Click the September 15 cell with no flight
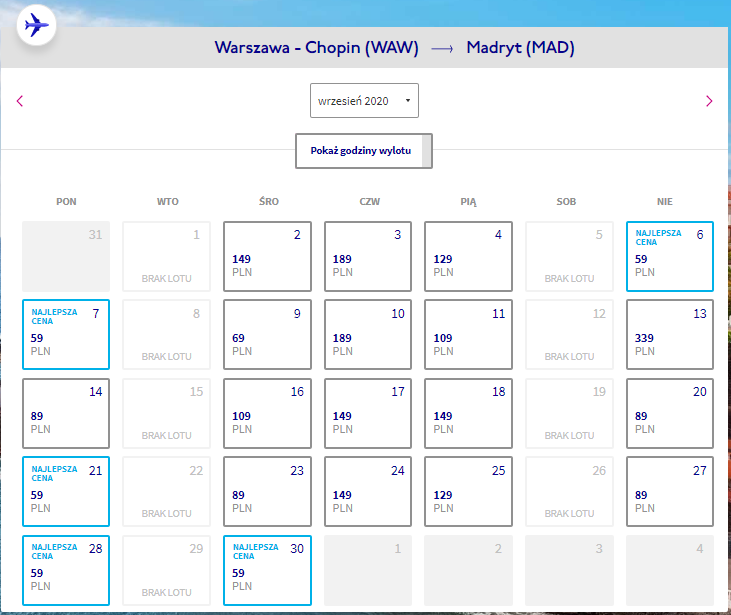Screen dimensions: 731x615 coord(166,414)
